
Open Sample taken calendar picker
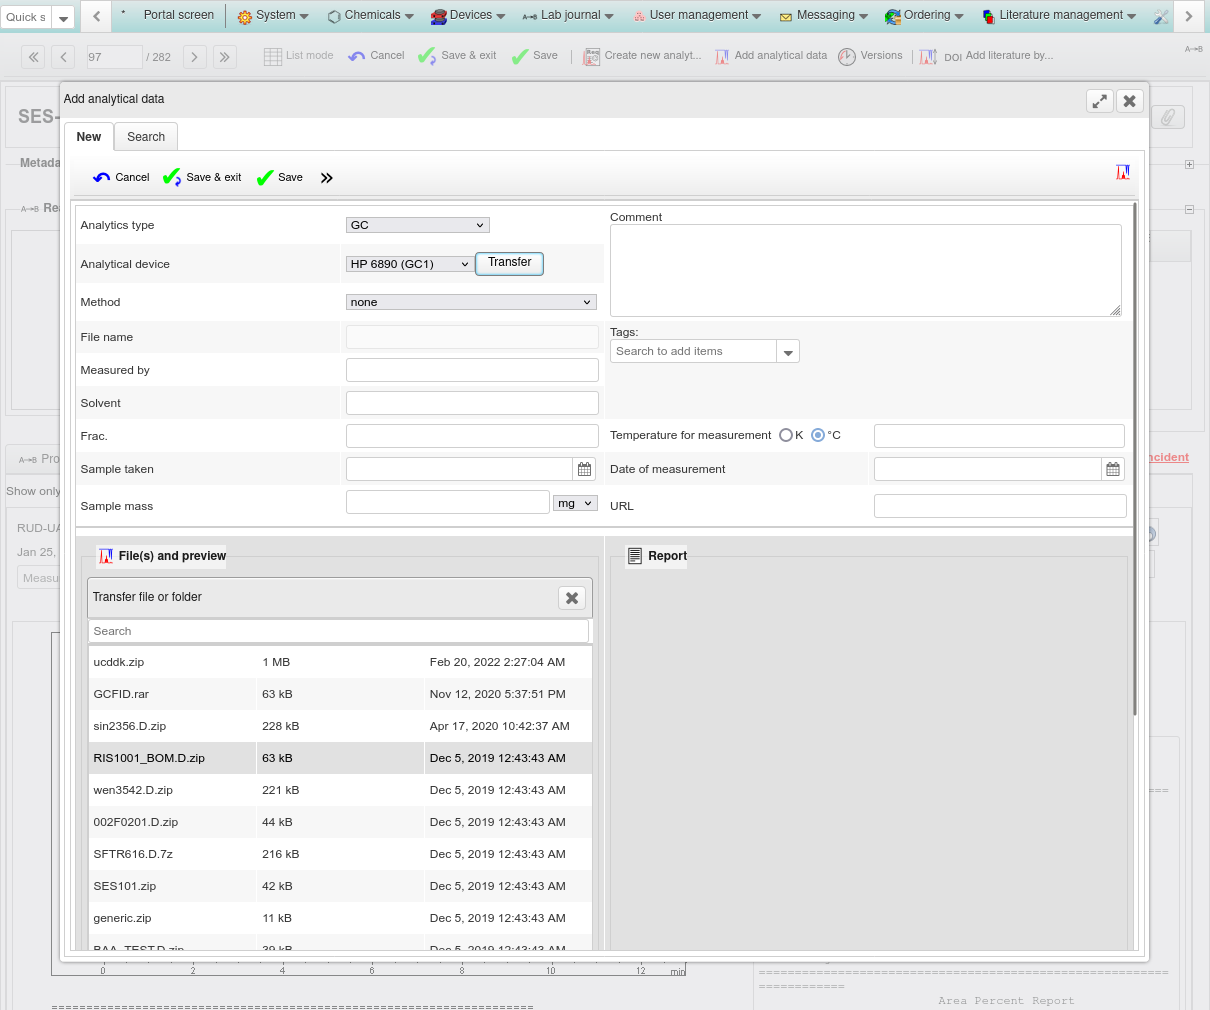pyautogui.click(x=585, y=469)
